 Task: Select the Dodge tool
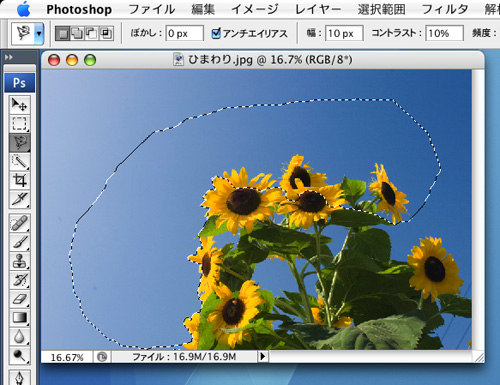[20, 356]
